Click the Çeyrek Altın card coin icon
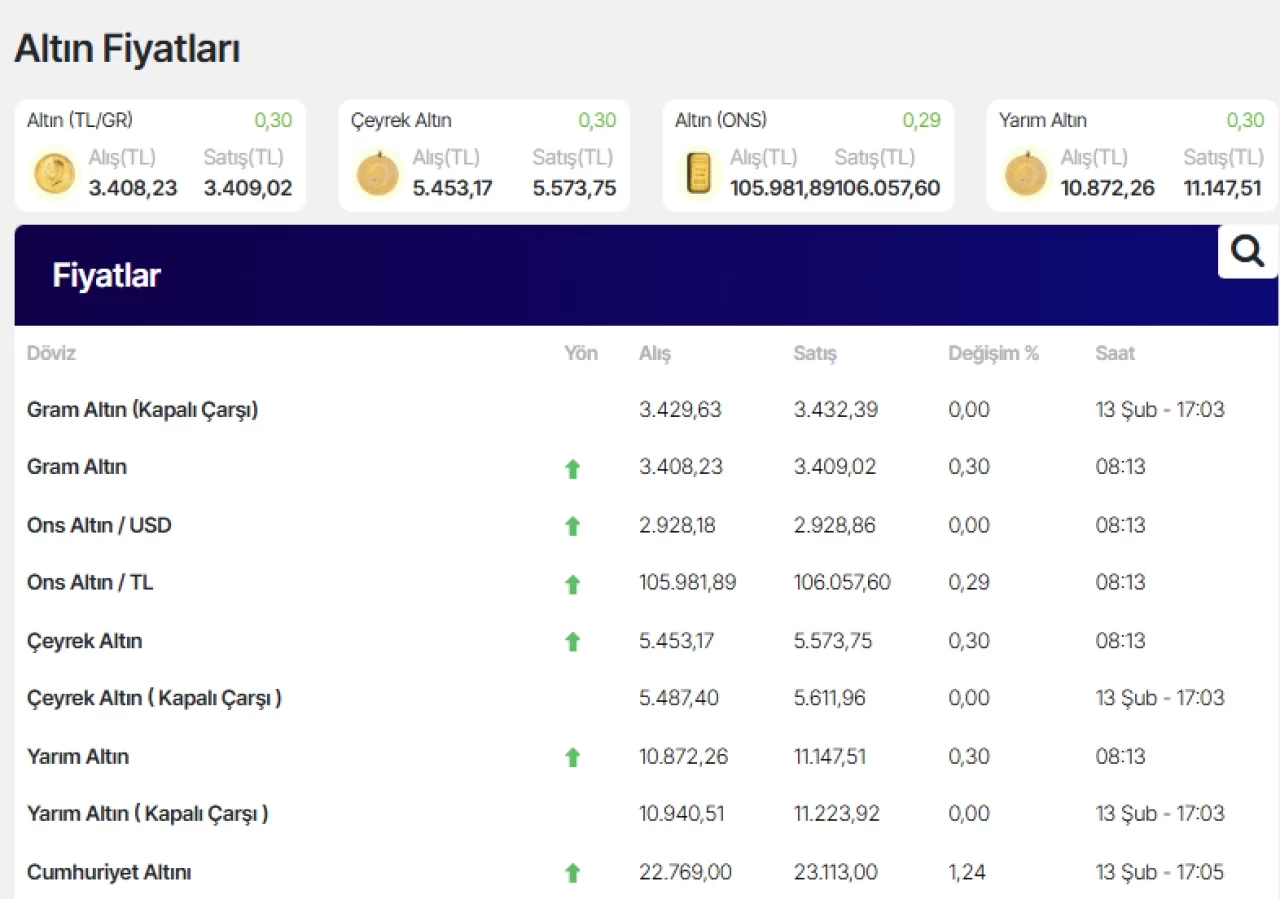Image resolution: width=1280 pixels, height=899 pixels. (378, 174)
